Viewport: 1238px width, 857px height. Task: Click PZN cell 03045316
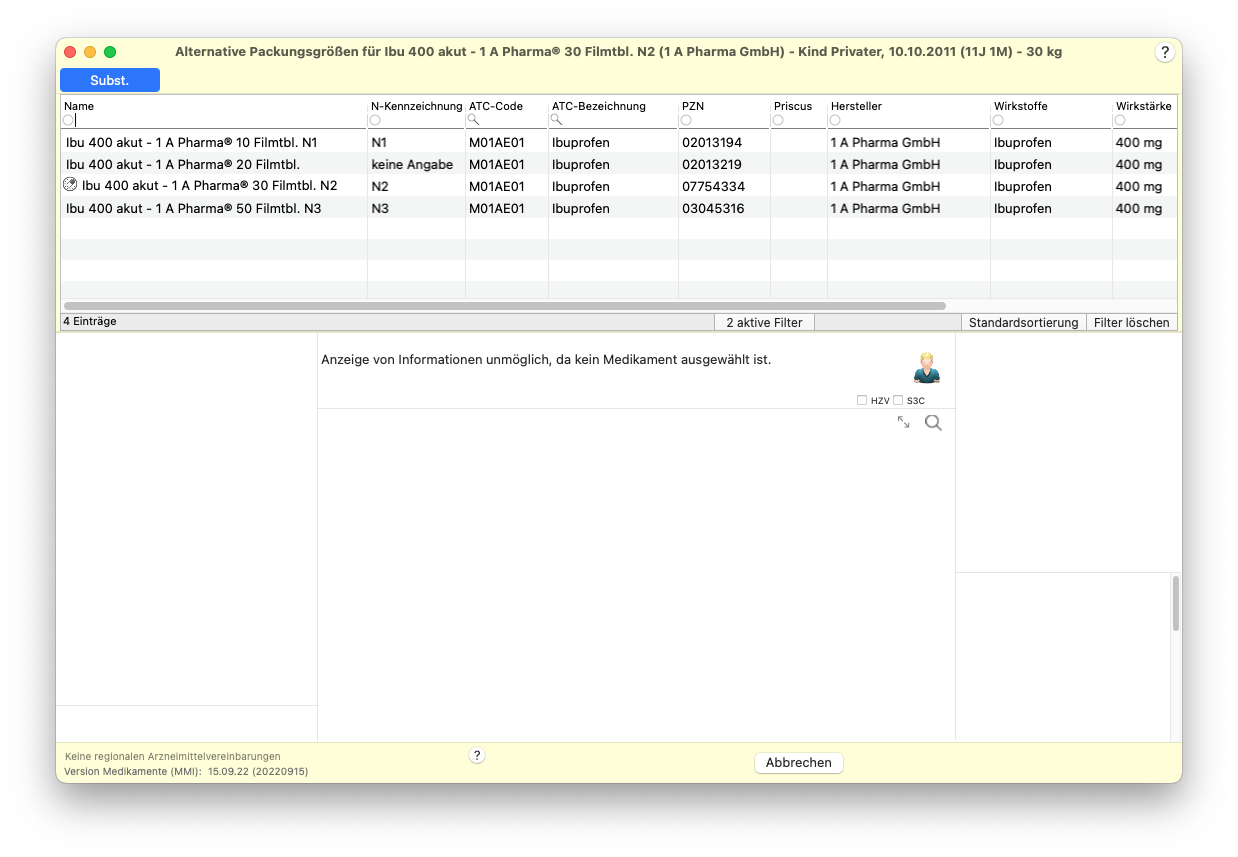pos(712,209)
